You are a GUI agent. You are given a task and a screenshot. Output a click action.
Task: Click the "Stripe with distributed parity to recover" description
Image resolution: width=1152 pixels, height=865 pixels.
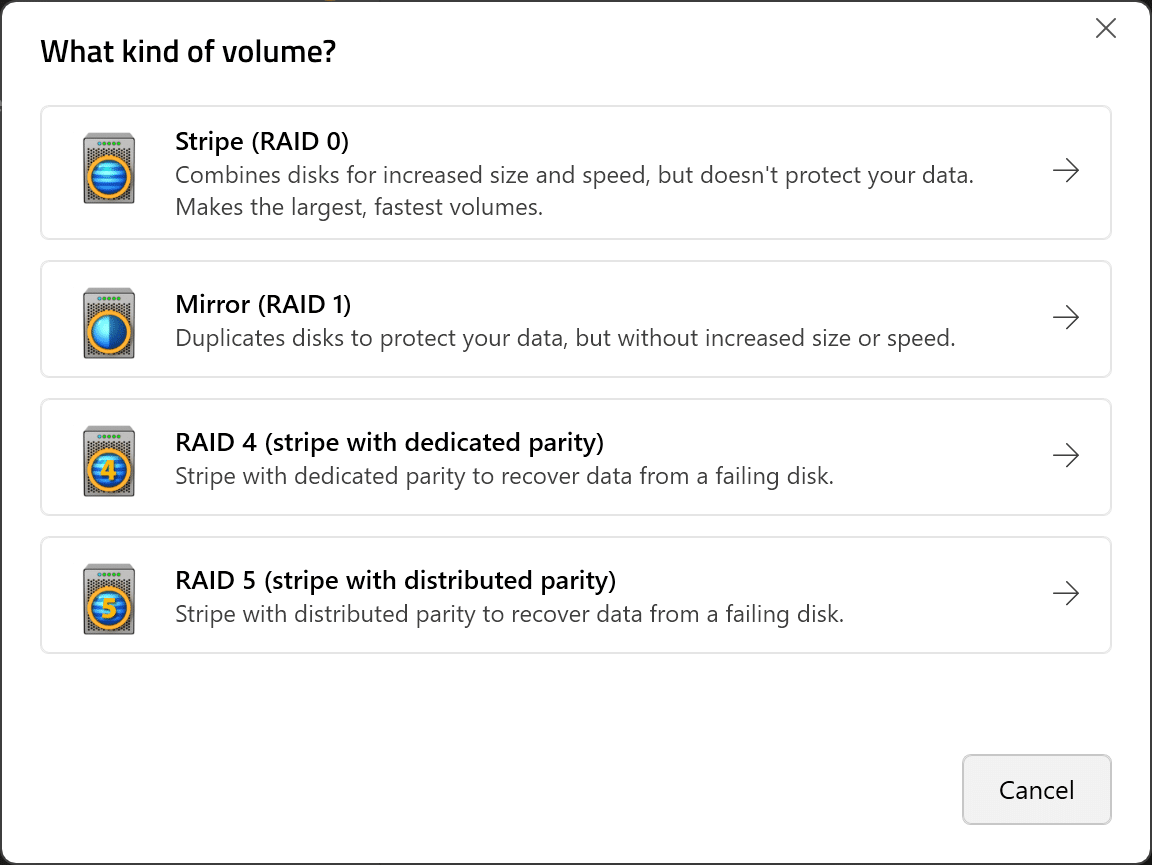coord(510,614)
